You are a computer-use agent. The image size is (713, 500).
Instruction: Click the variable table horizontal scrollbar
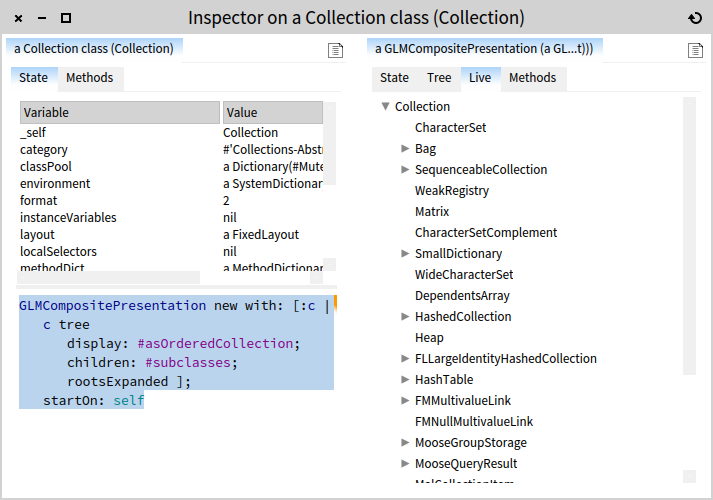click(x=108, y=277)
